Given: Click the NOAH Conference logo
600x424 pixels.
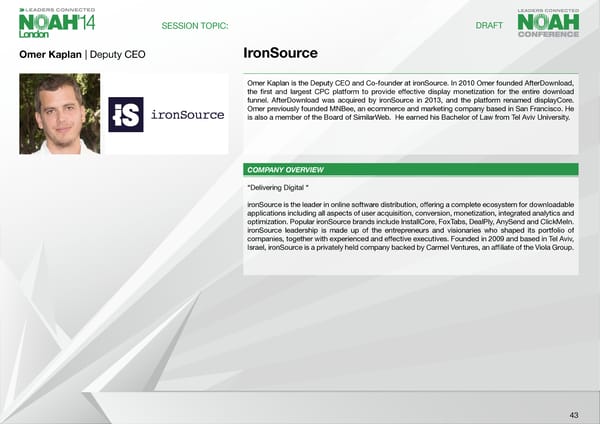Looking at the screenshot, I should (547, 23).
